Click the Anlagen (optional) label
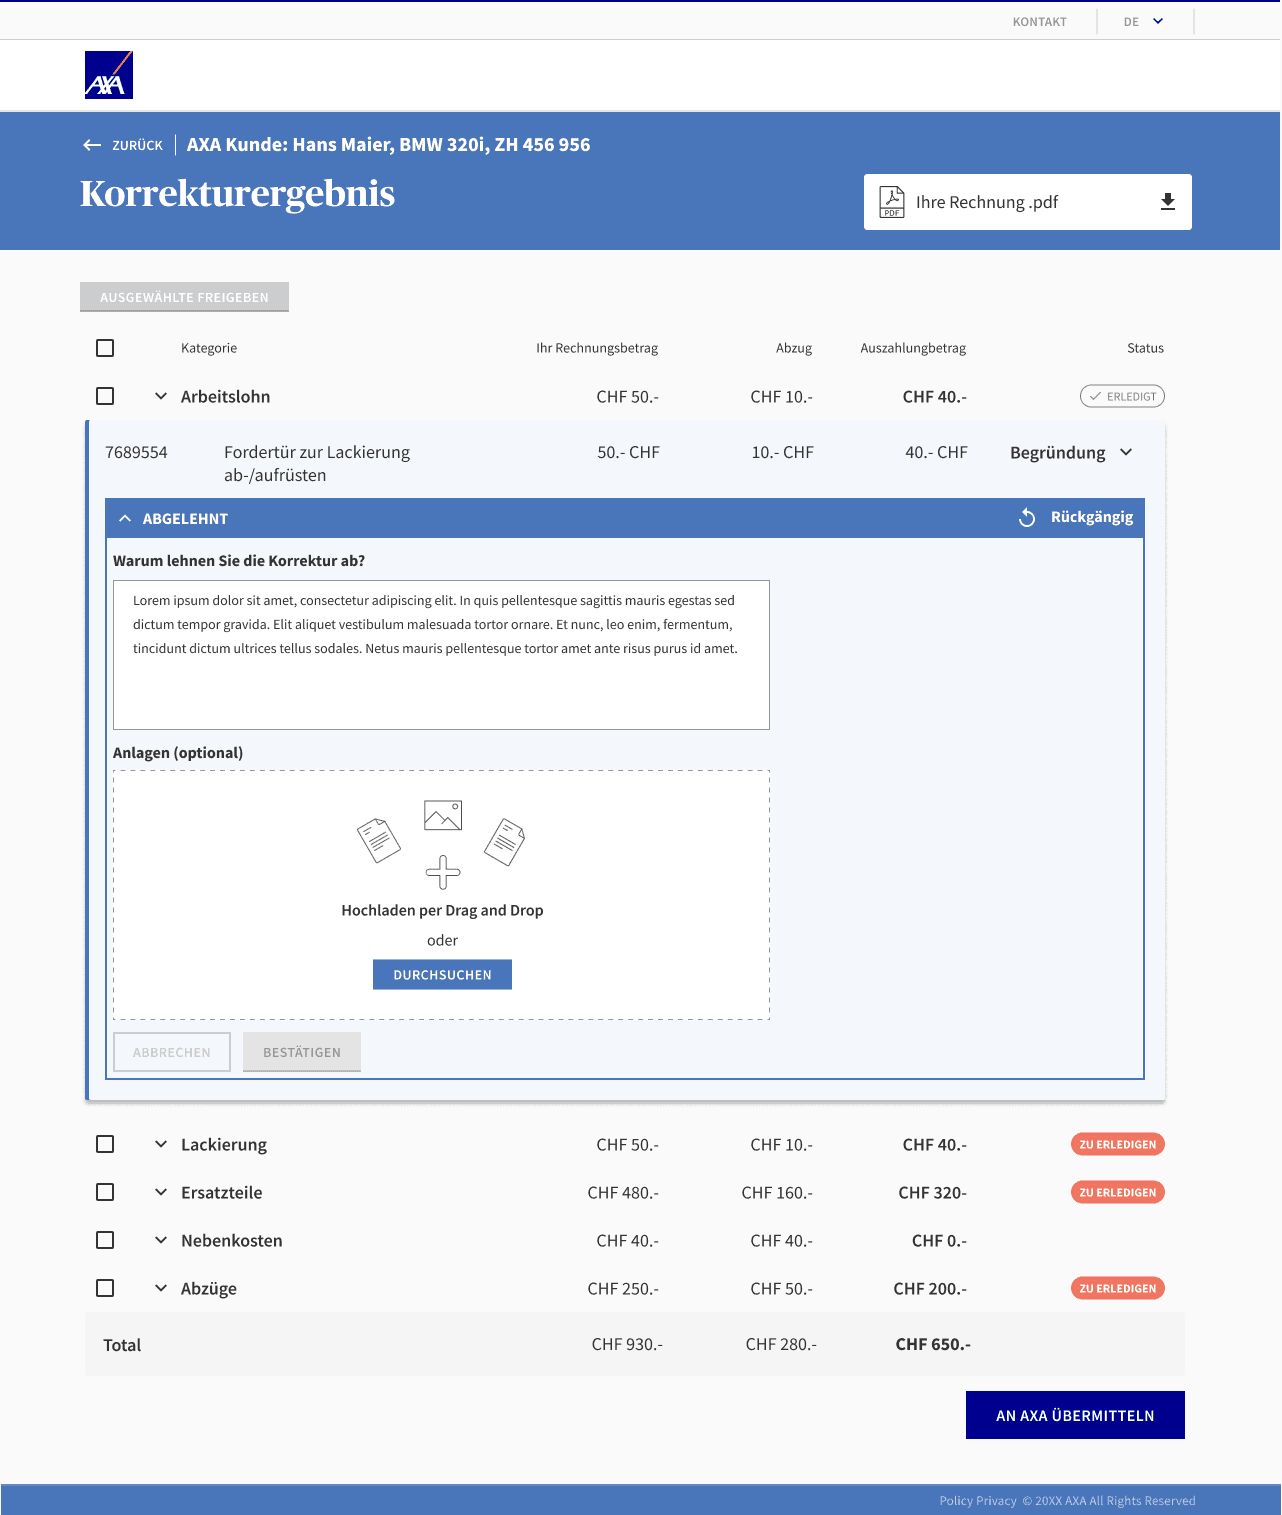 pyautogui.click(x=178, y=752)
